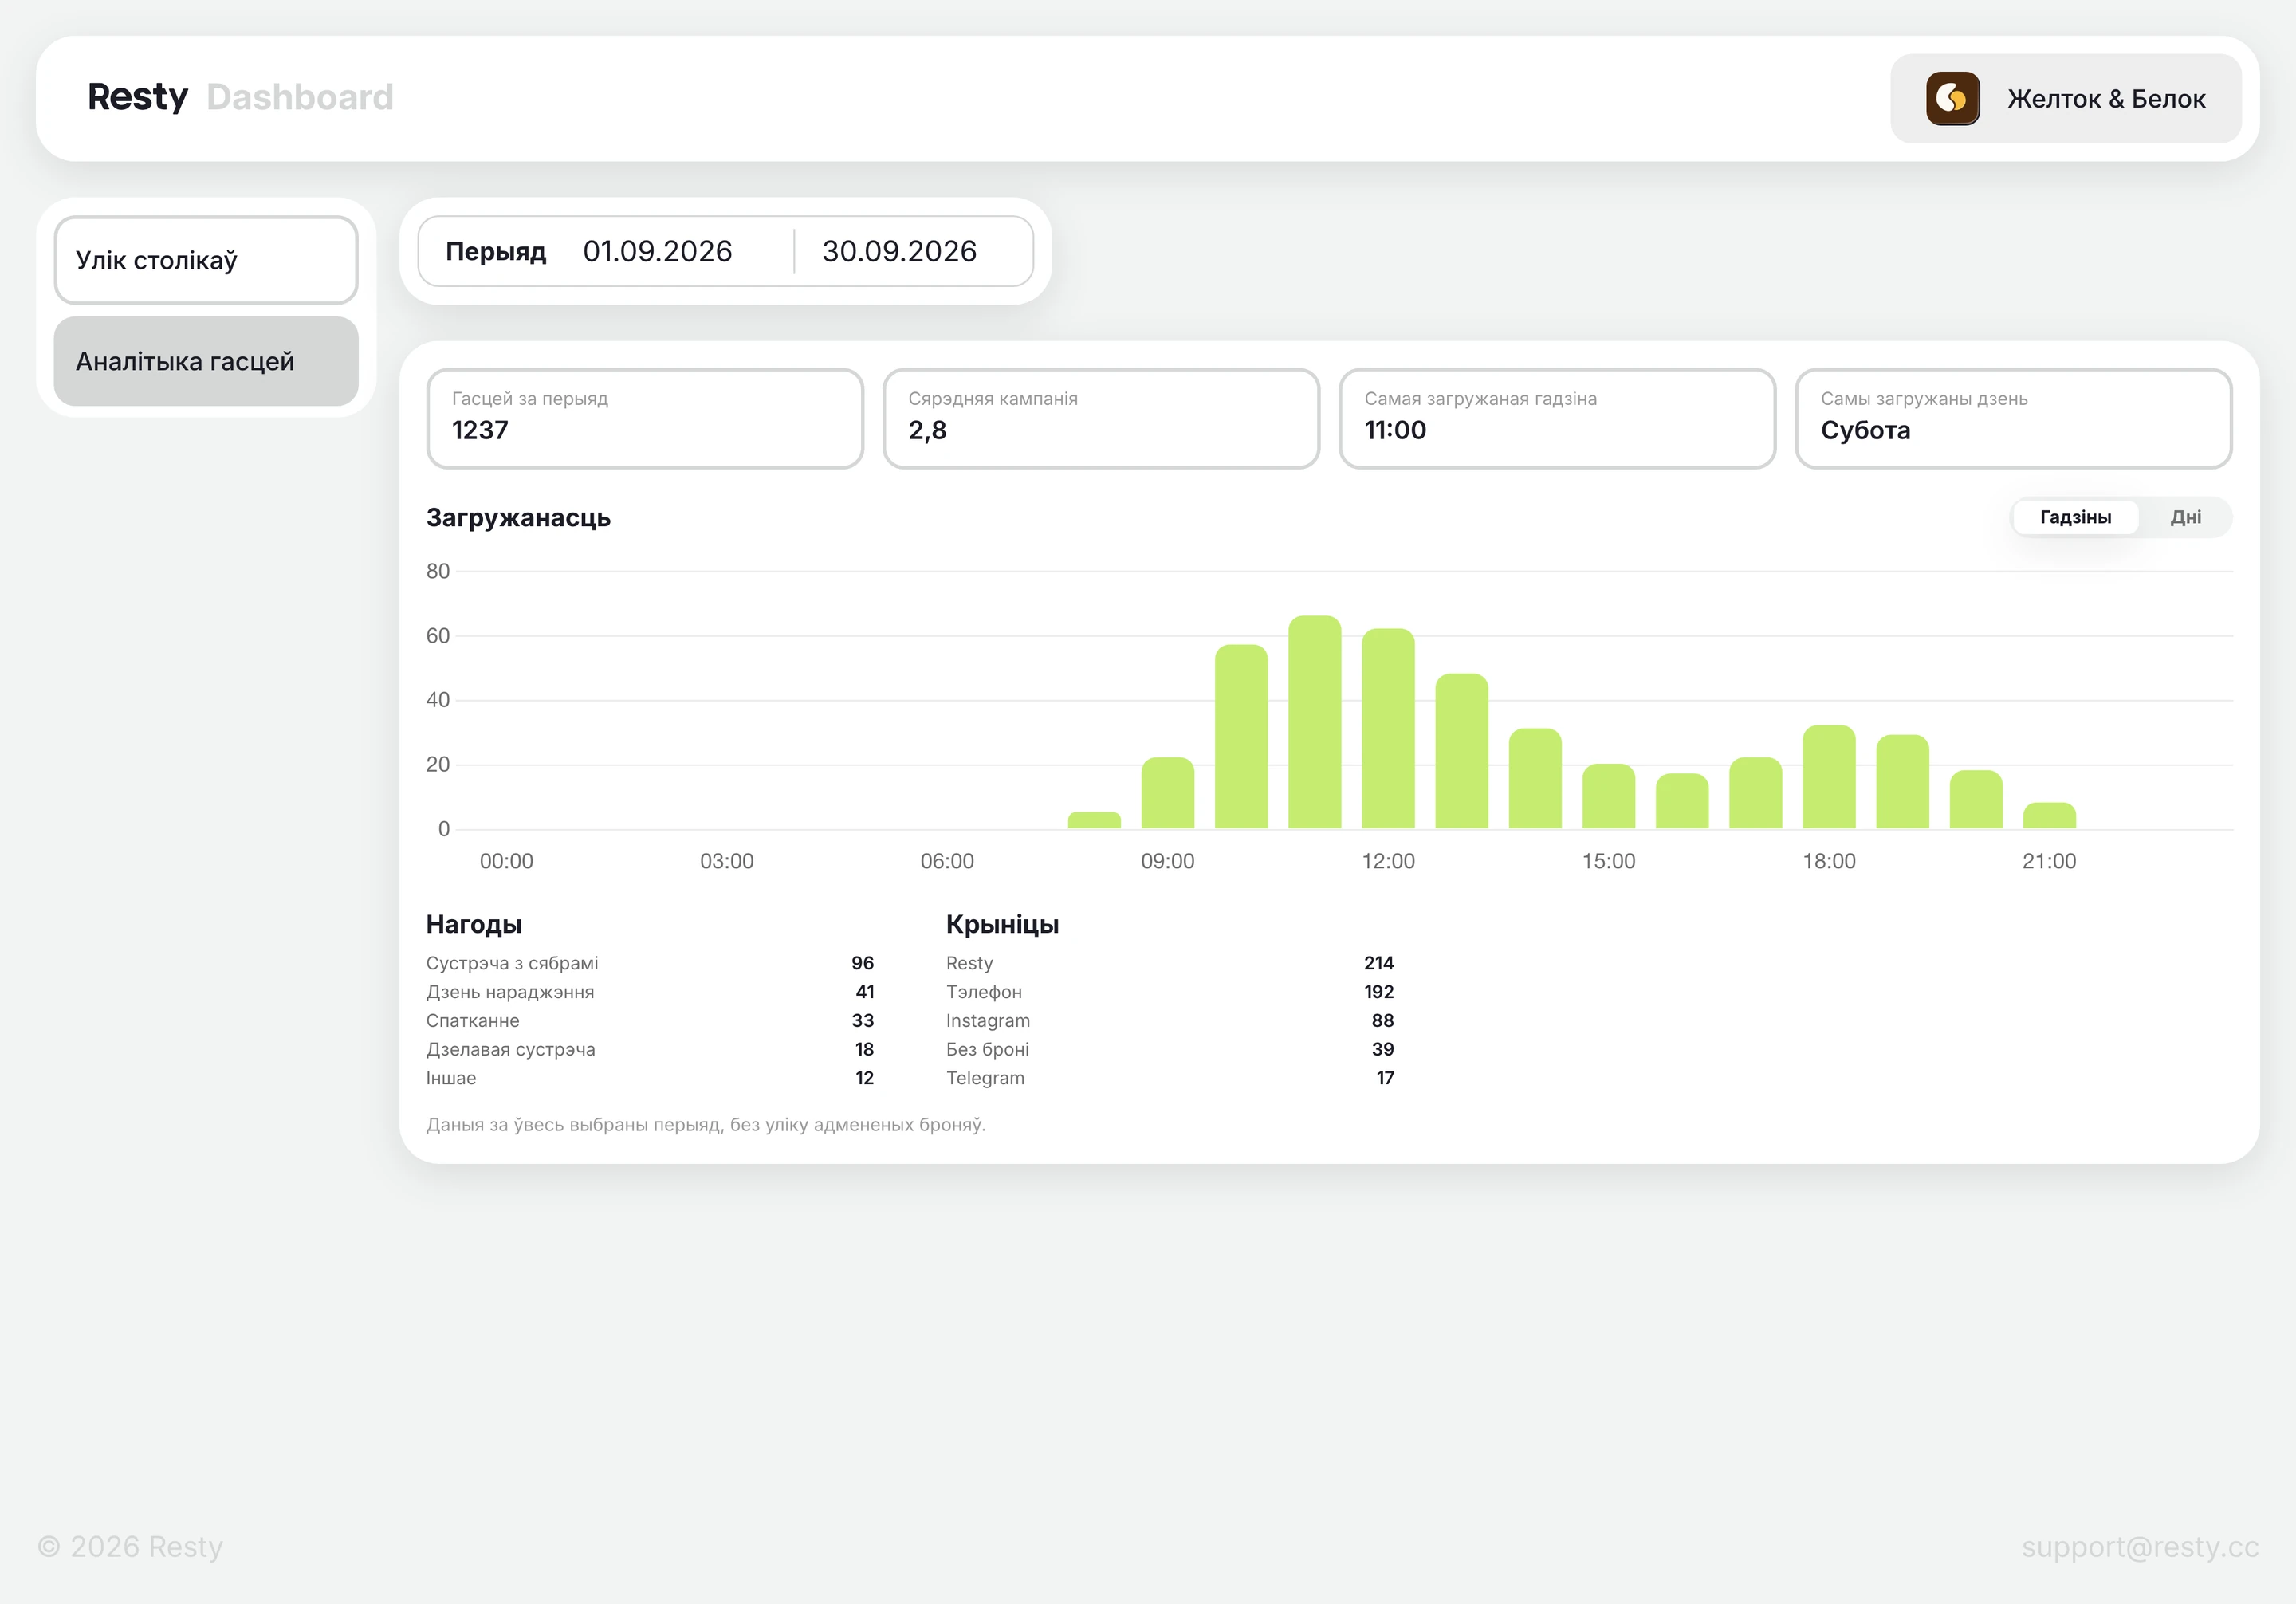
Task: Set the start date 01.09.2026
Action: [658, 251]
